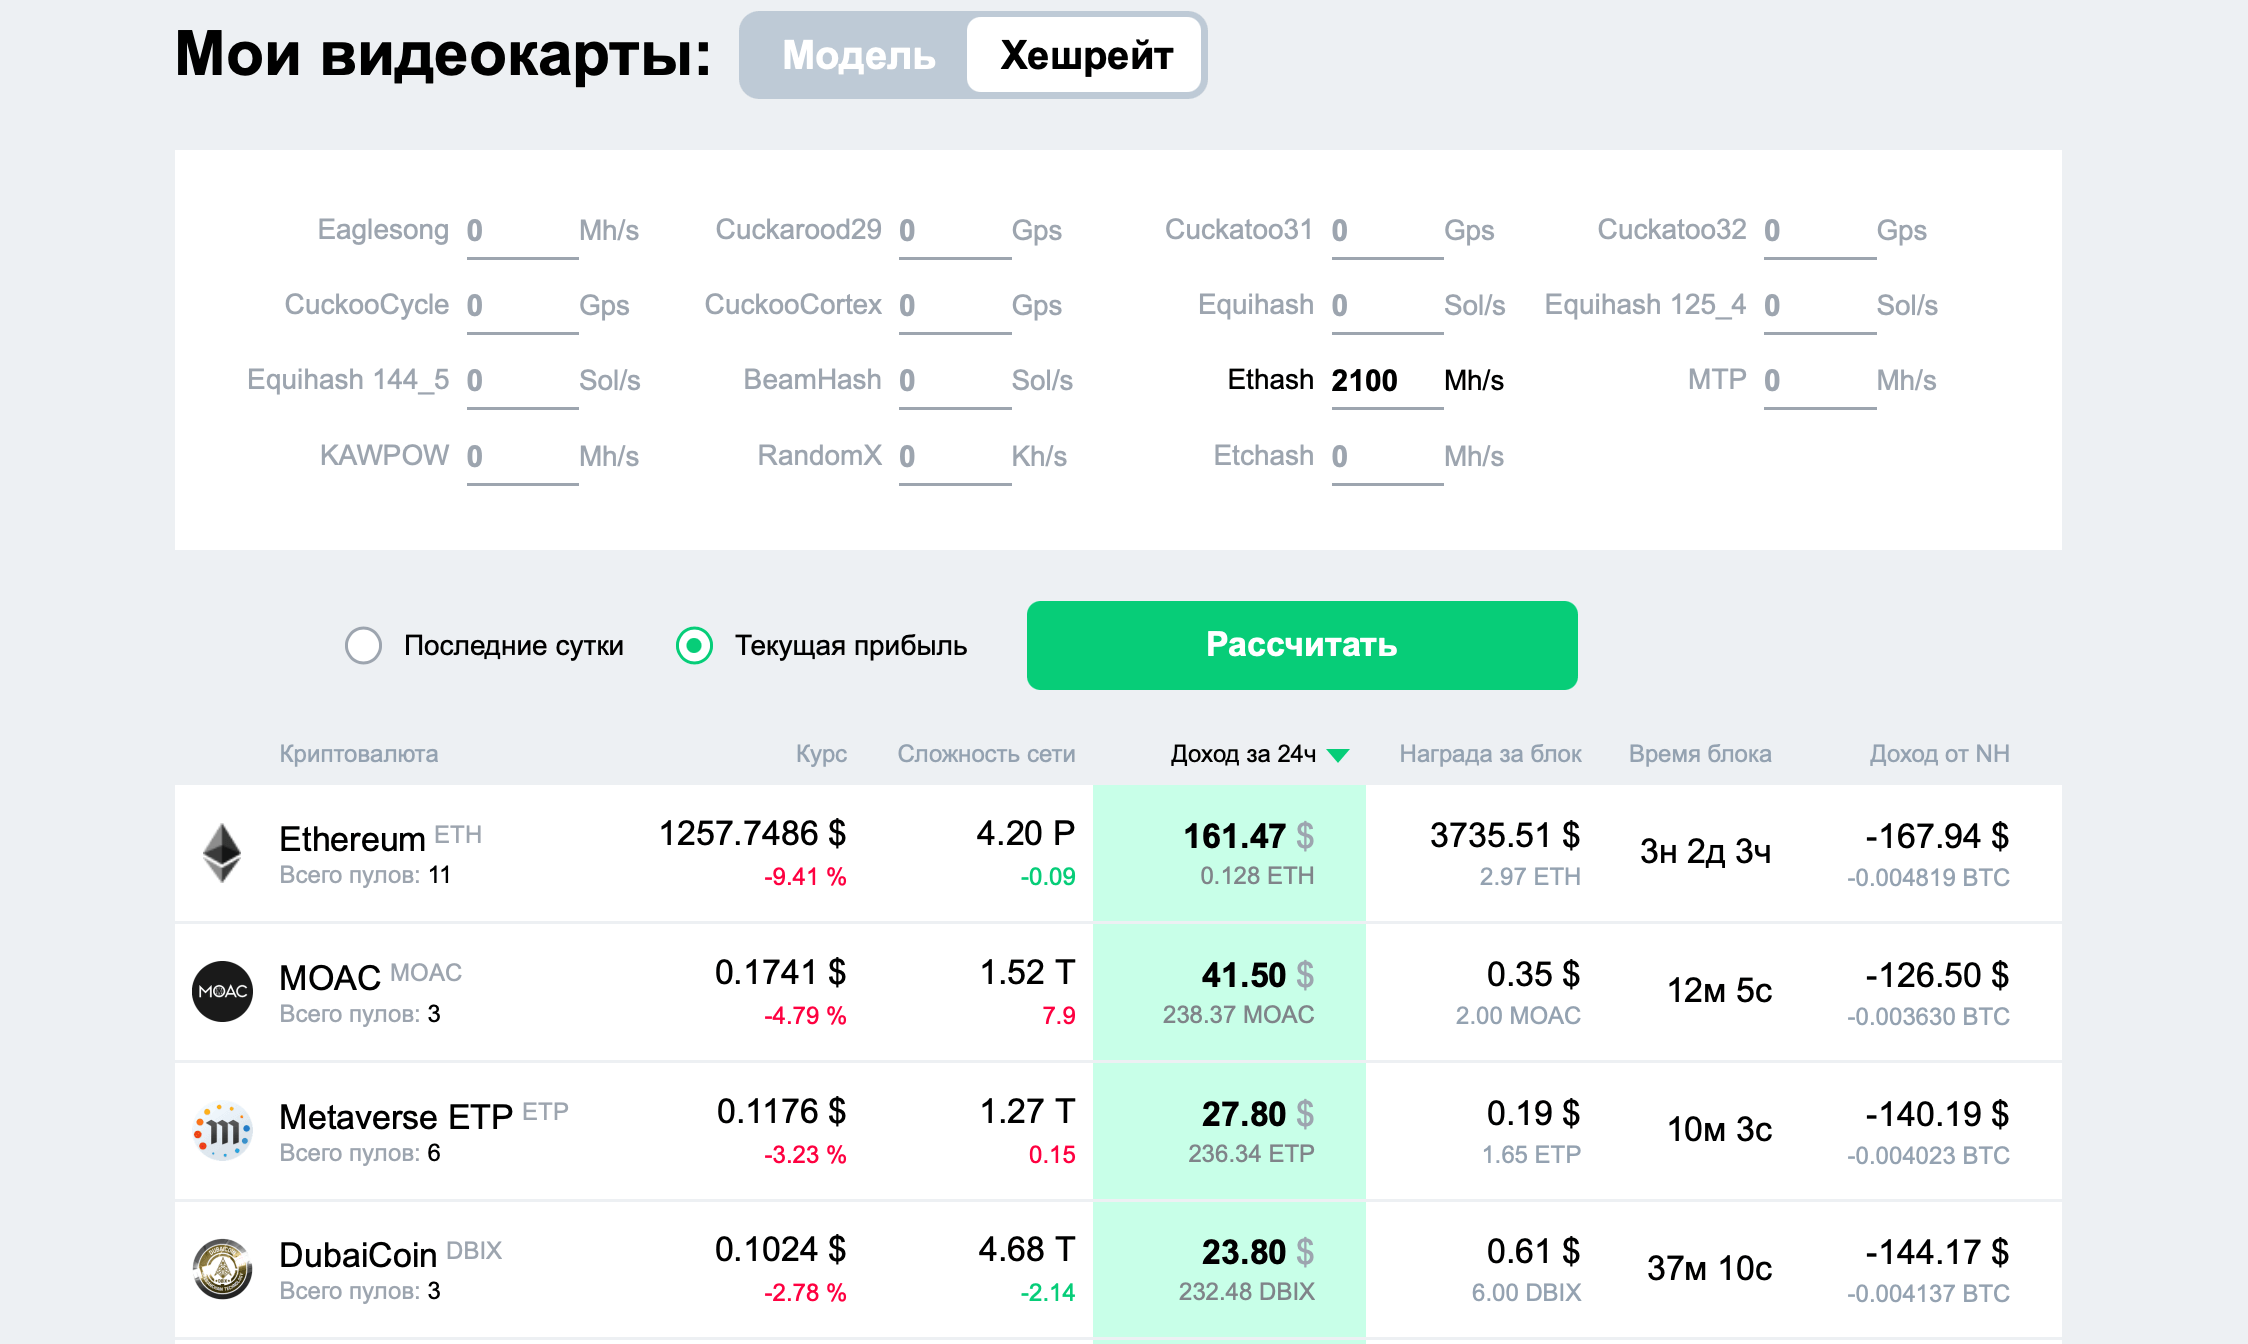
Task: Open the DubaiCoin coin link
Action: click(x=358, y=1254)
